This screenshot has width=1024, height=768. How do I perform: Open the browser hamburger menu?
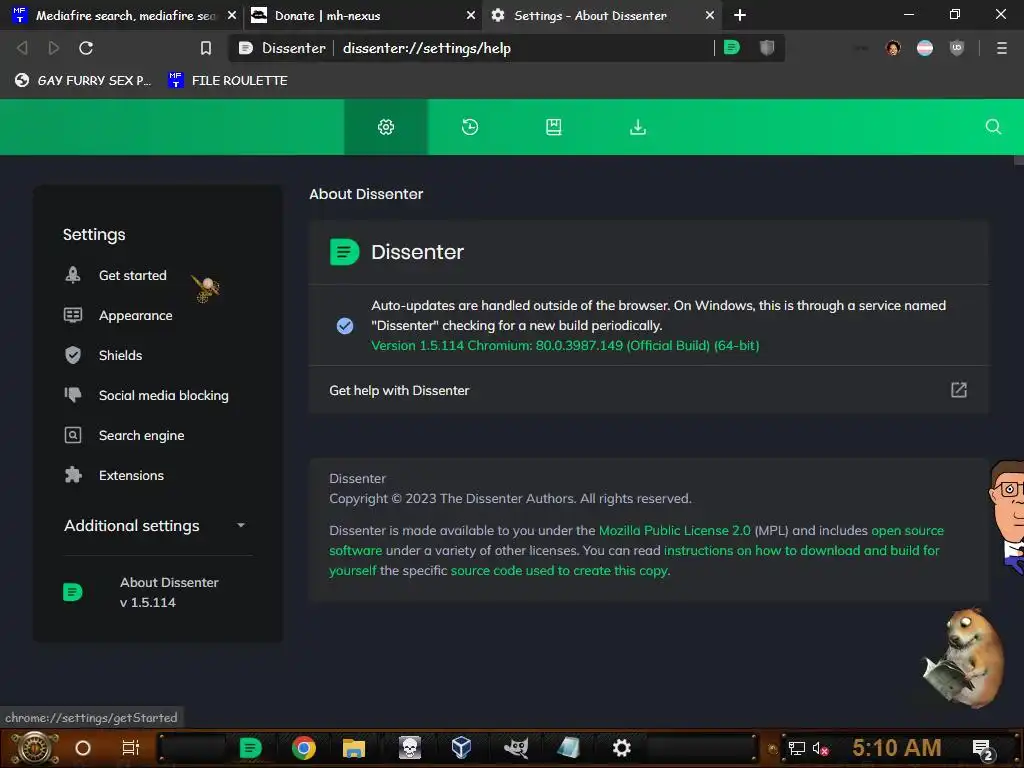point(1001,48)
